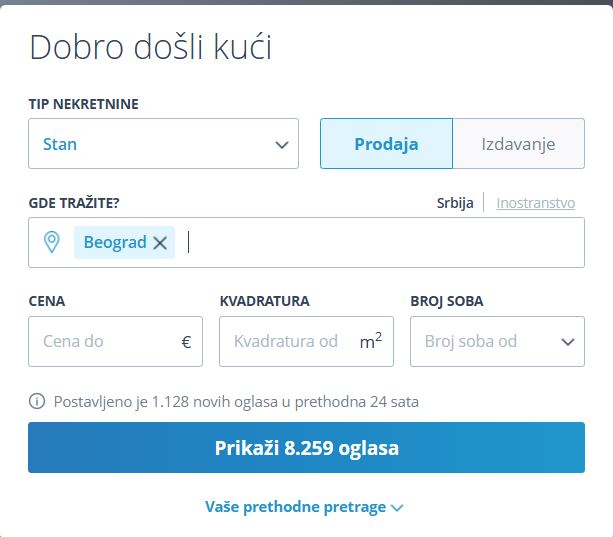
Task: Click the m² unit symbol
Action: point(370,341)
